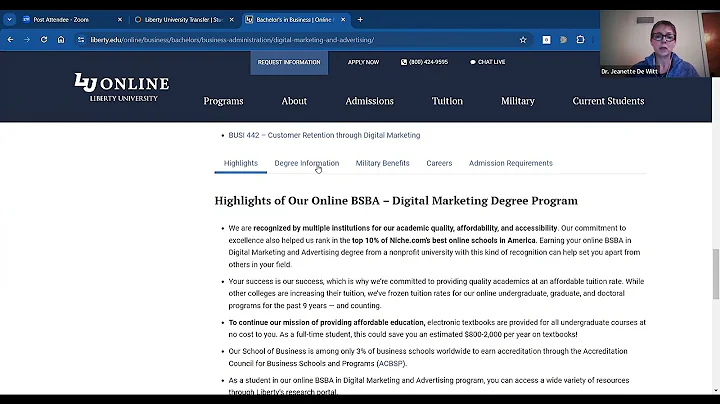720x404 pixels.
Task: Click the scrollbar down arrow
Action: 715,391
